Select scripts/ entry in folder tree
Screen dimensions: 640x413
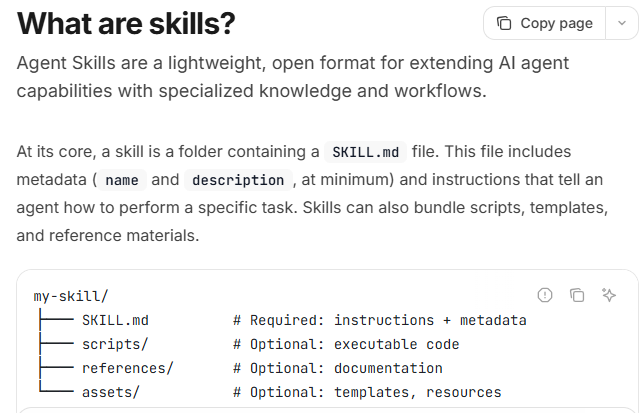(x=115, y=344)
